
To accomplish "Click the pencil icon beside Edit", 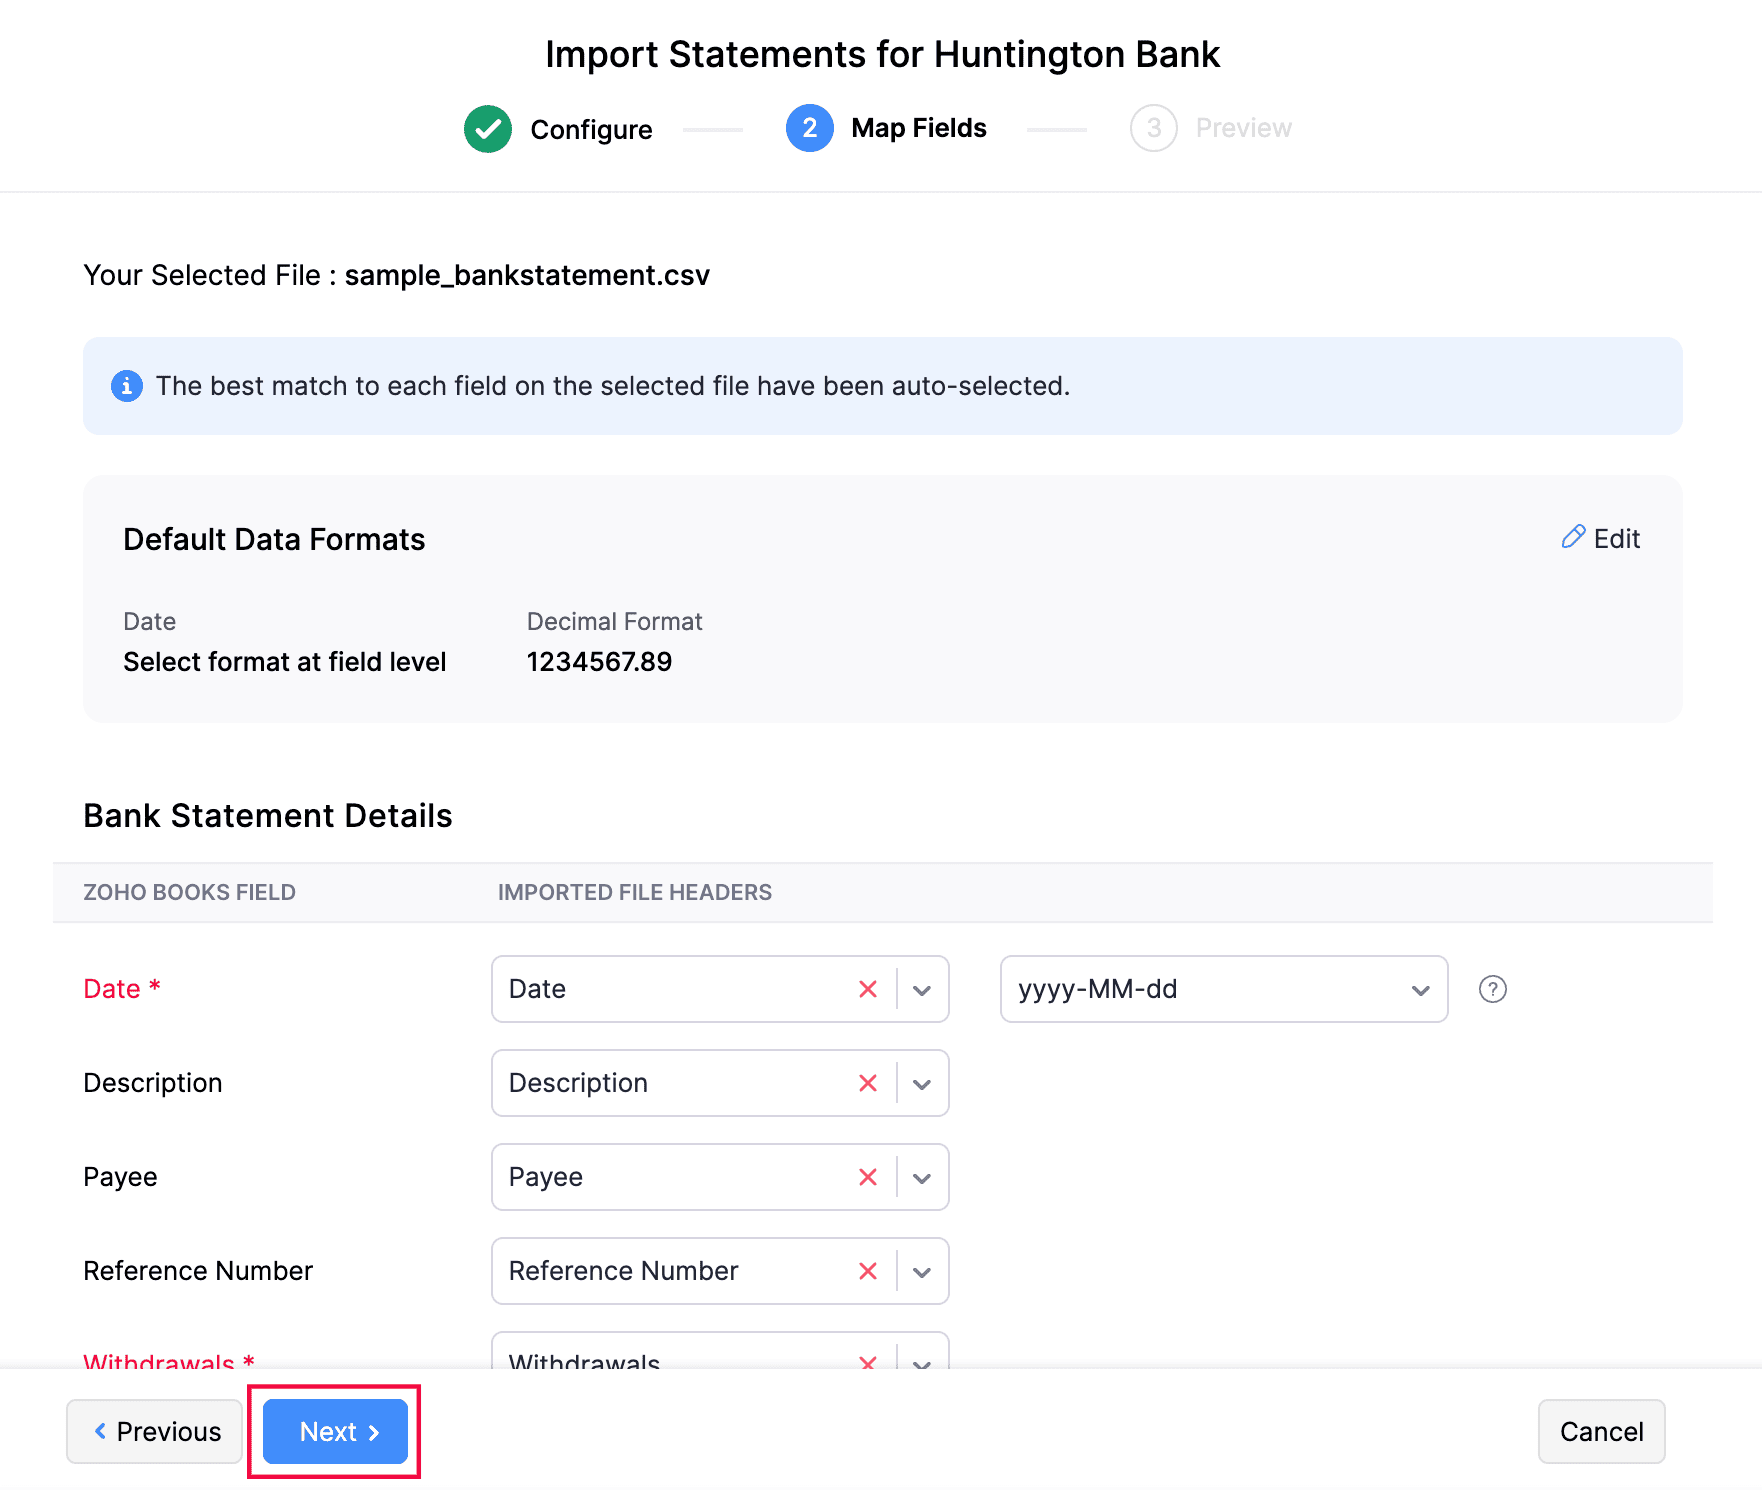I will (1573, 538).
